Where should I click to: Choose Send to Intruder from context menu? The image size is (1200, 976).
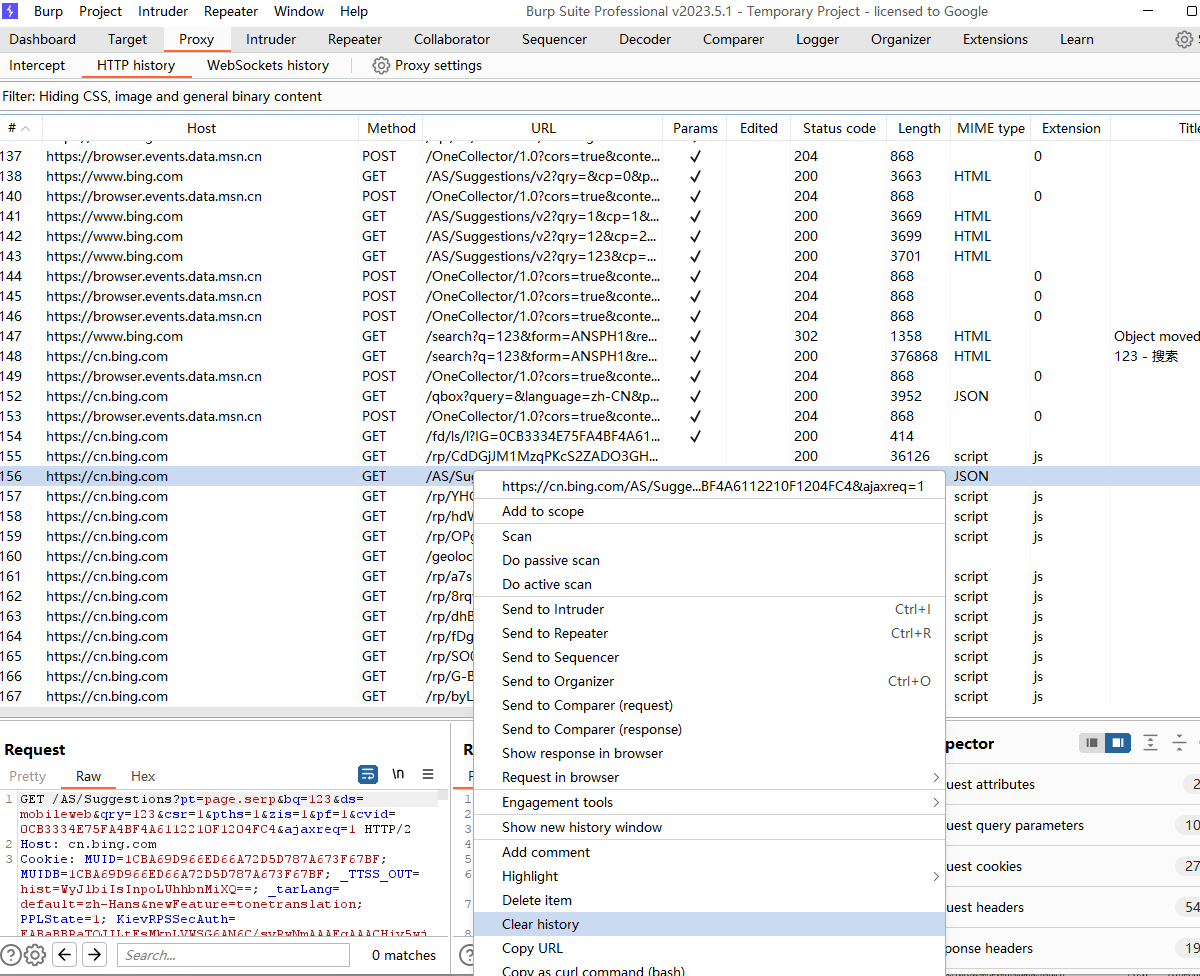(x=709, y=609)
